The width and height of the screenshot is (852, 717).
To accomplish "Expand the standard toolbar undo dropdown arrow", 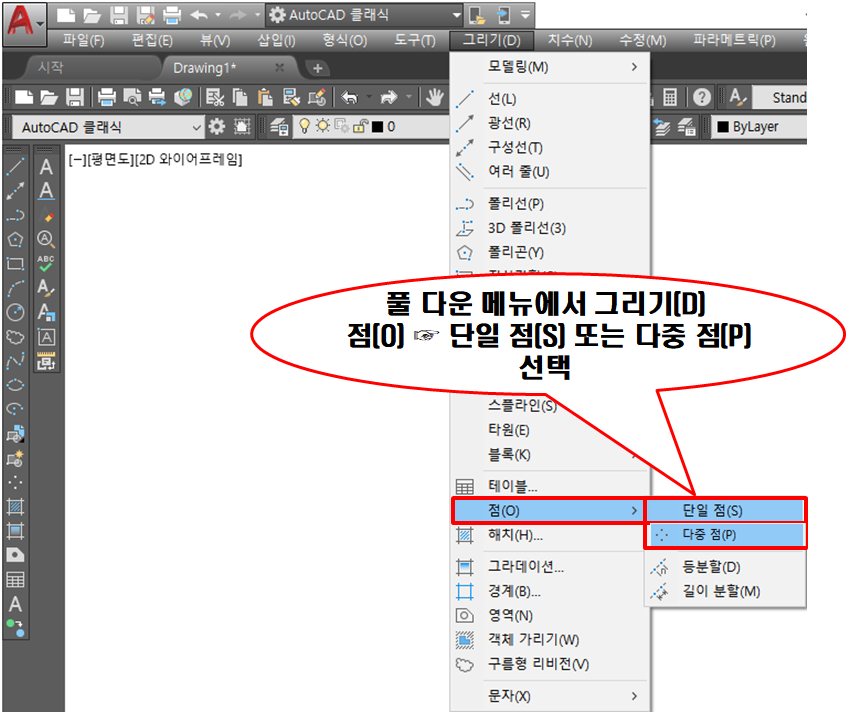I will tap(369, 98).
